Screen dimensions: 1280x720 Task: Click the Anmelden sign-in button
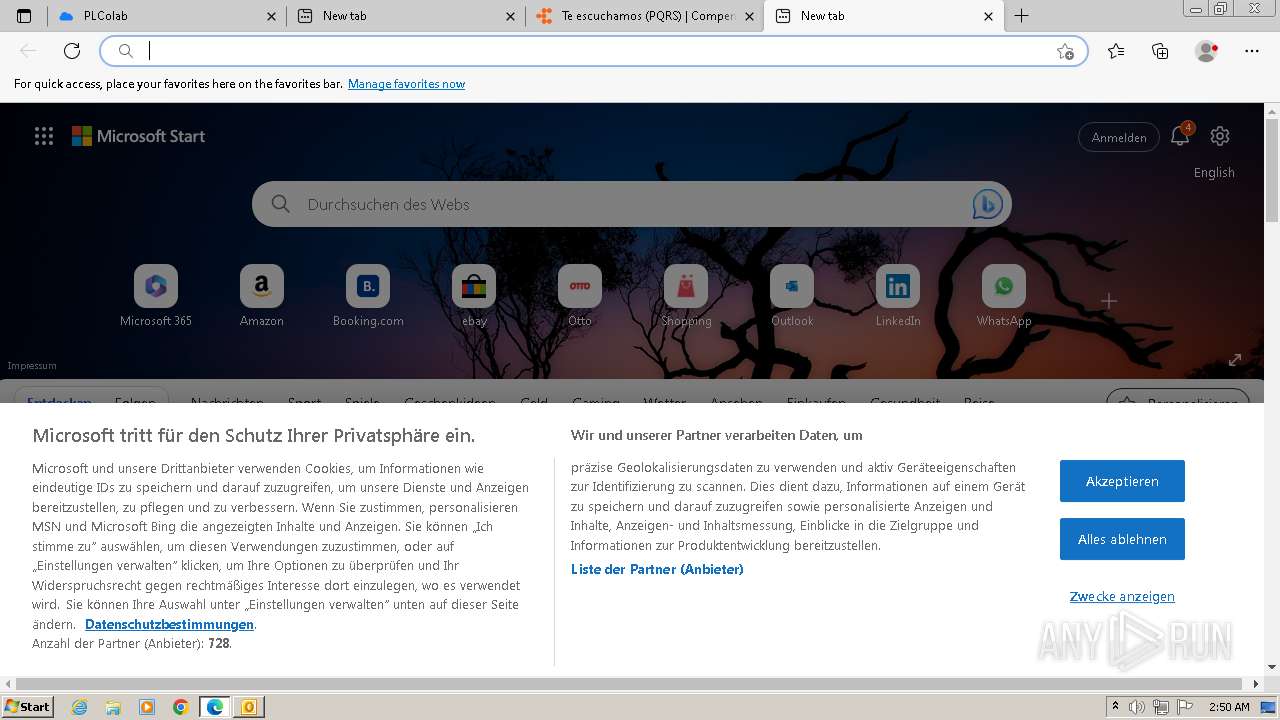pyautogui.click(x=1119, y=137)
